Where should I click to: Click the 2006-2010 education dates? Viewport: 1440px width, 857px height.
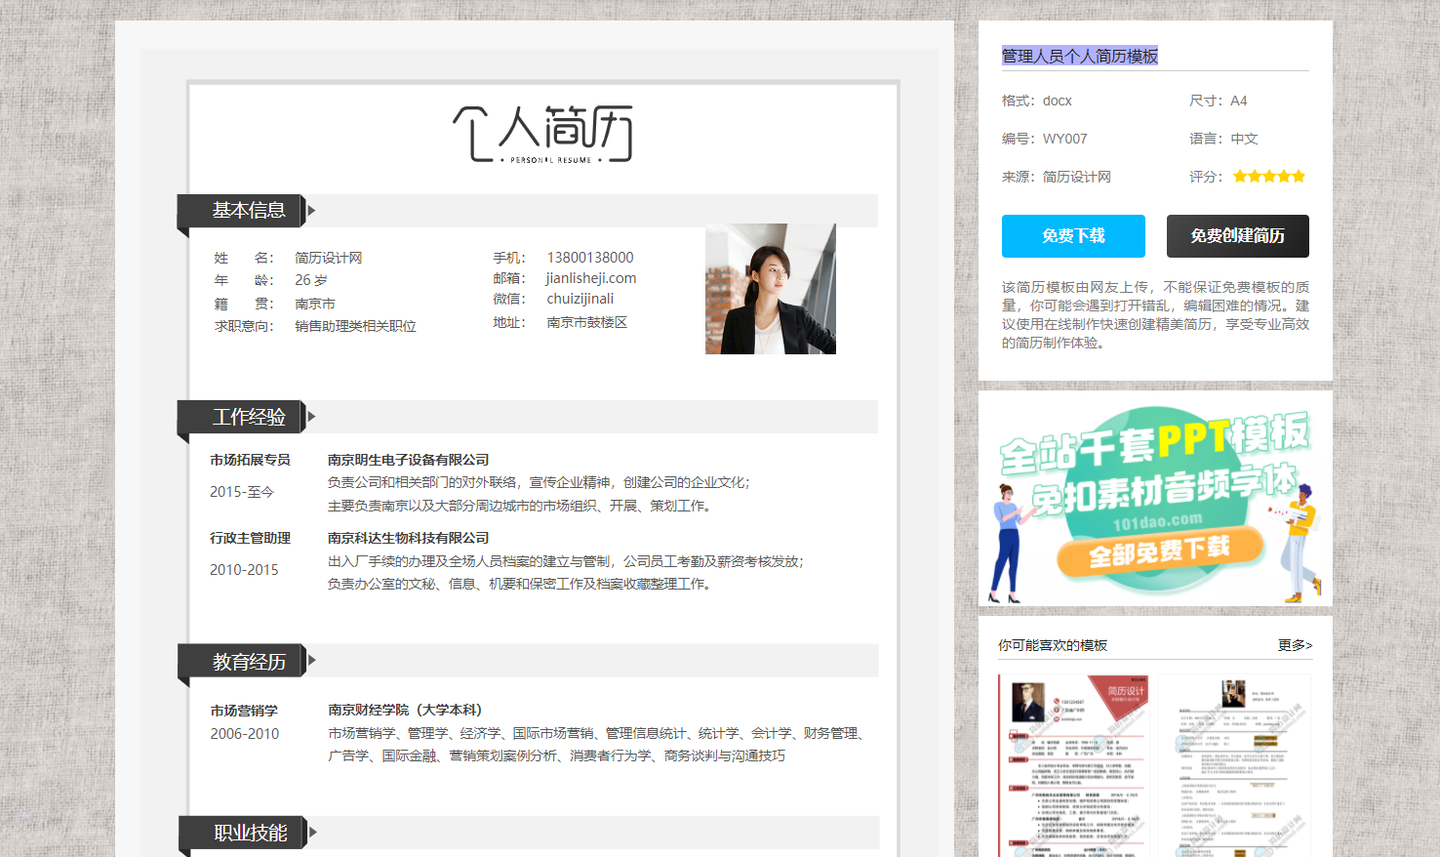(x=245, y=734)
